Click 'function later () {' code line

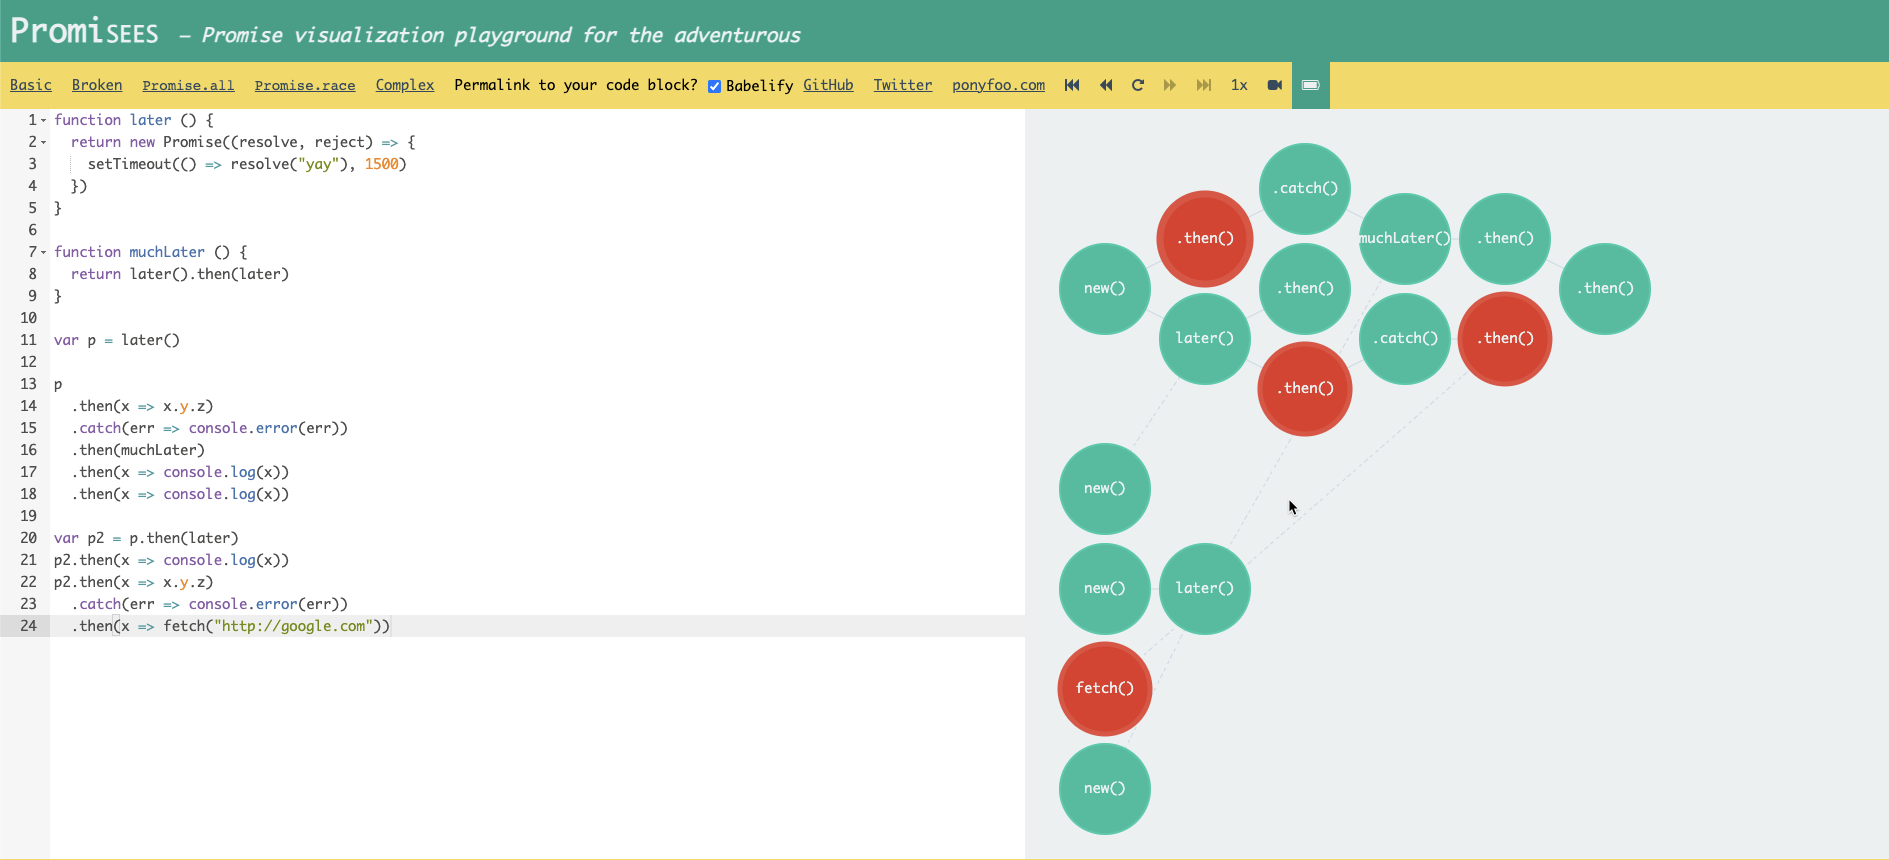tap(134, 120)
